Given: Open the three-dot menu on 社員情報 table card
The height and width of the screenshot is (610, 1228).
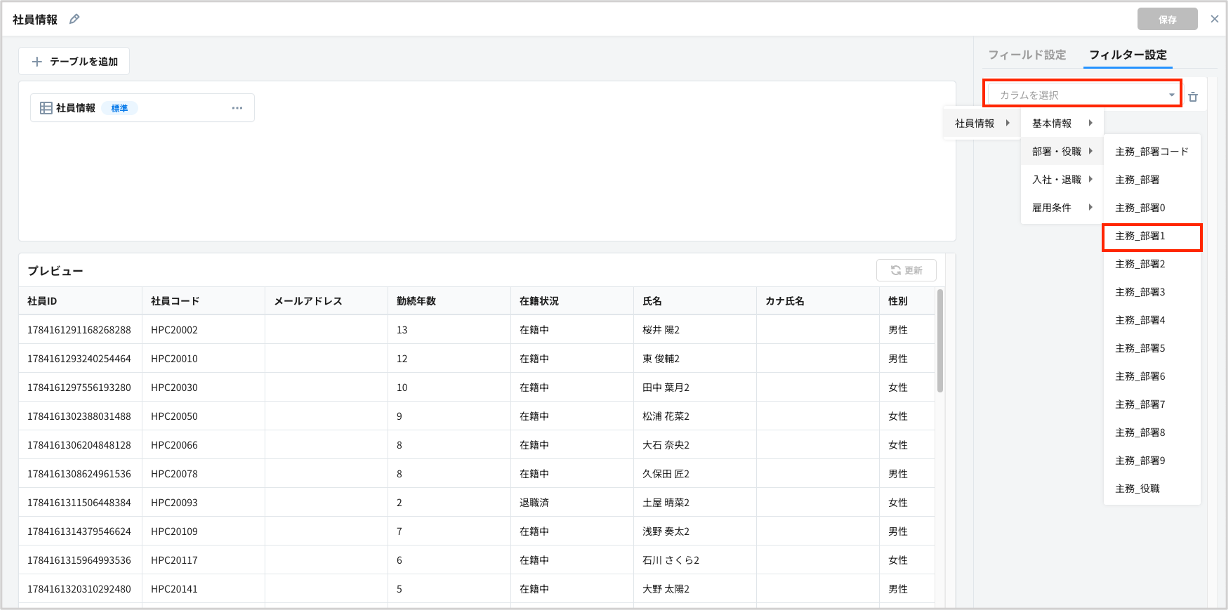Looking at the screenshot, I should point(237,108).
